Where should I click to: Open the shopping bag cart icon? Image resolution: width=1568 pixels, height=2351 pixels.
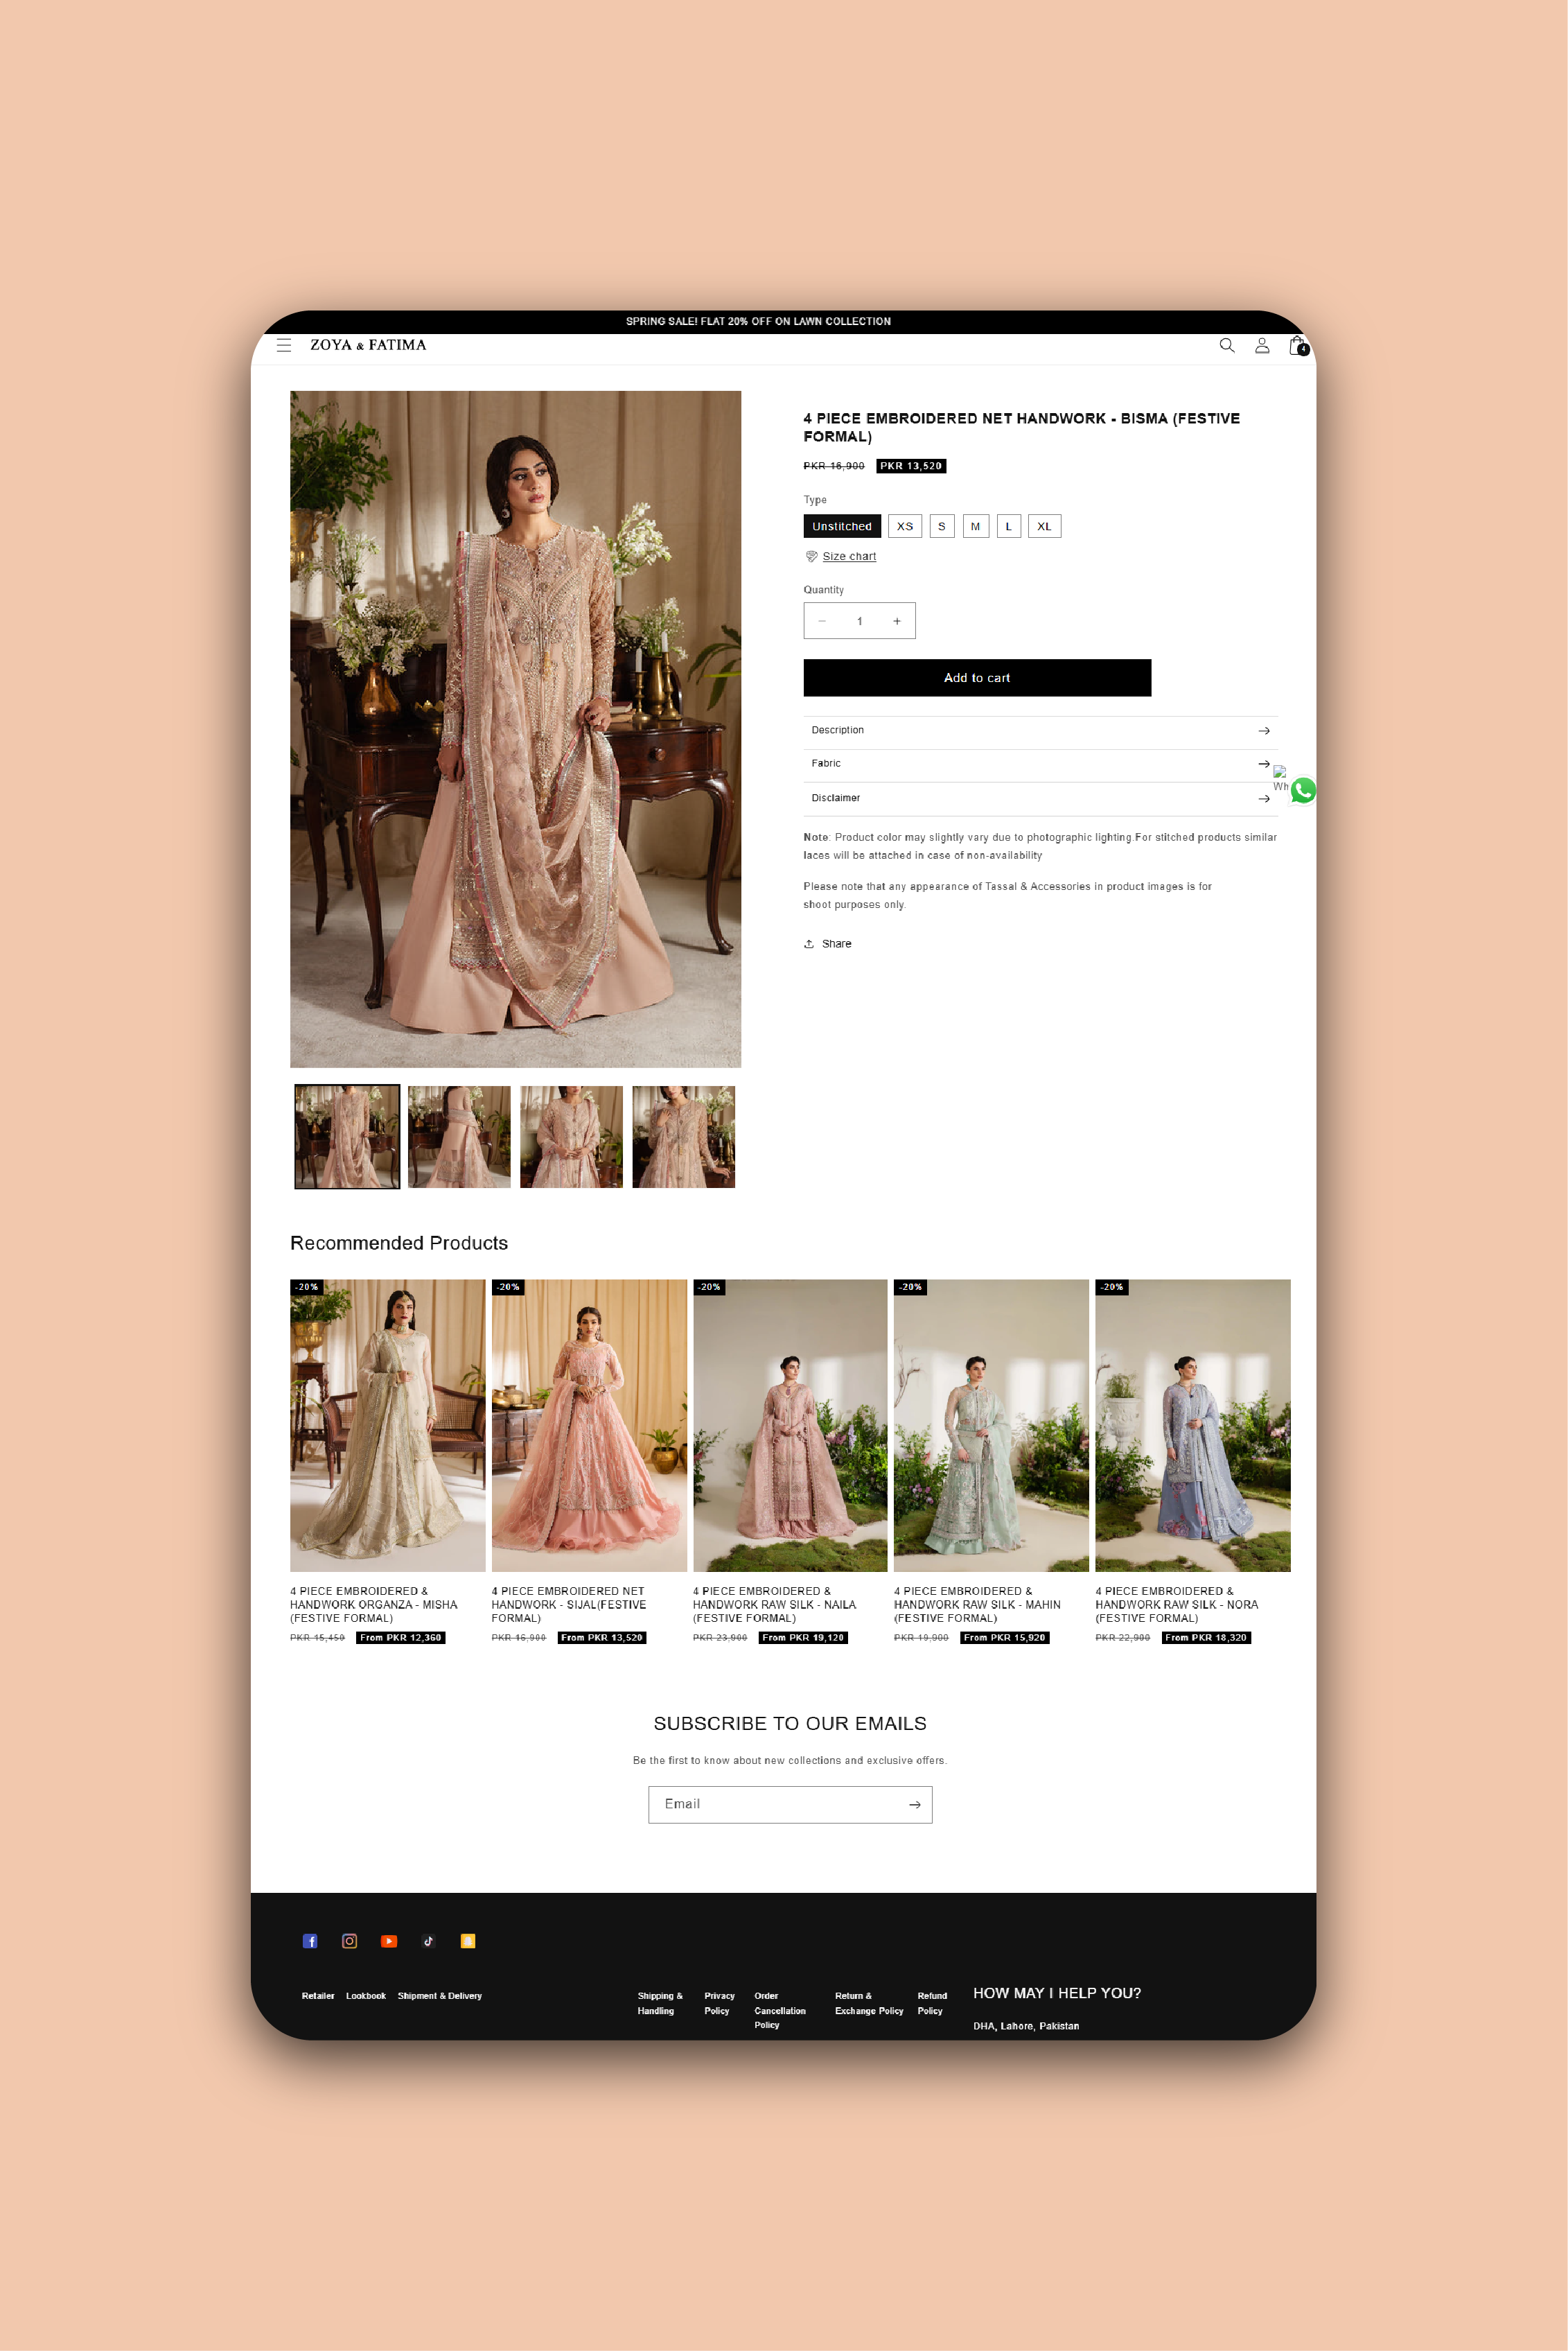coord(1297,345)
